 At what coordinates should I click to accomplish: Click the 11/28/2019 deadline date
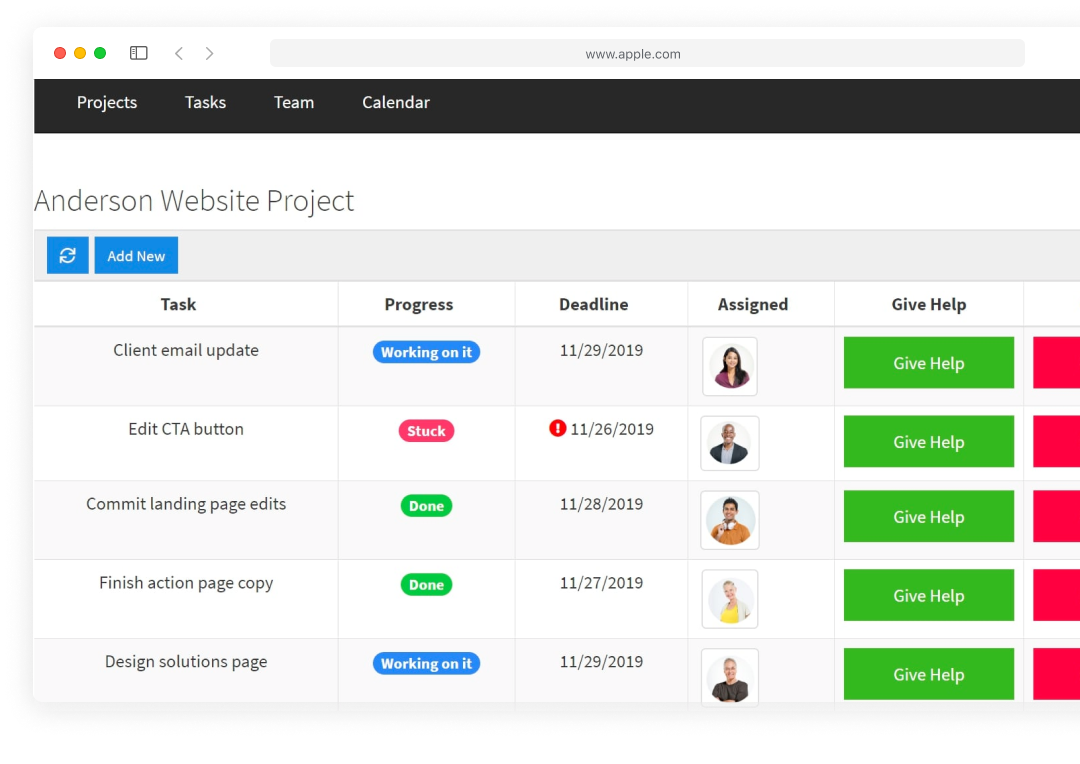tap(601, 504)
